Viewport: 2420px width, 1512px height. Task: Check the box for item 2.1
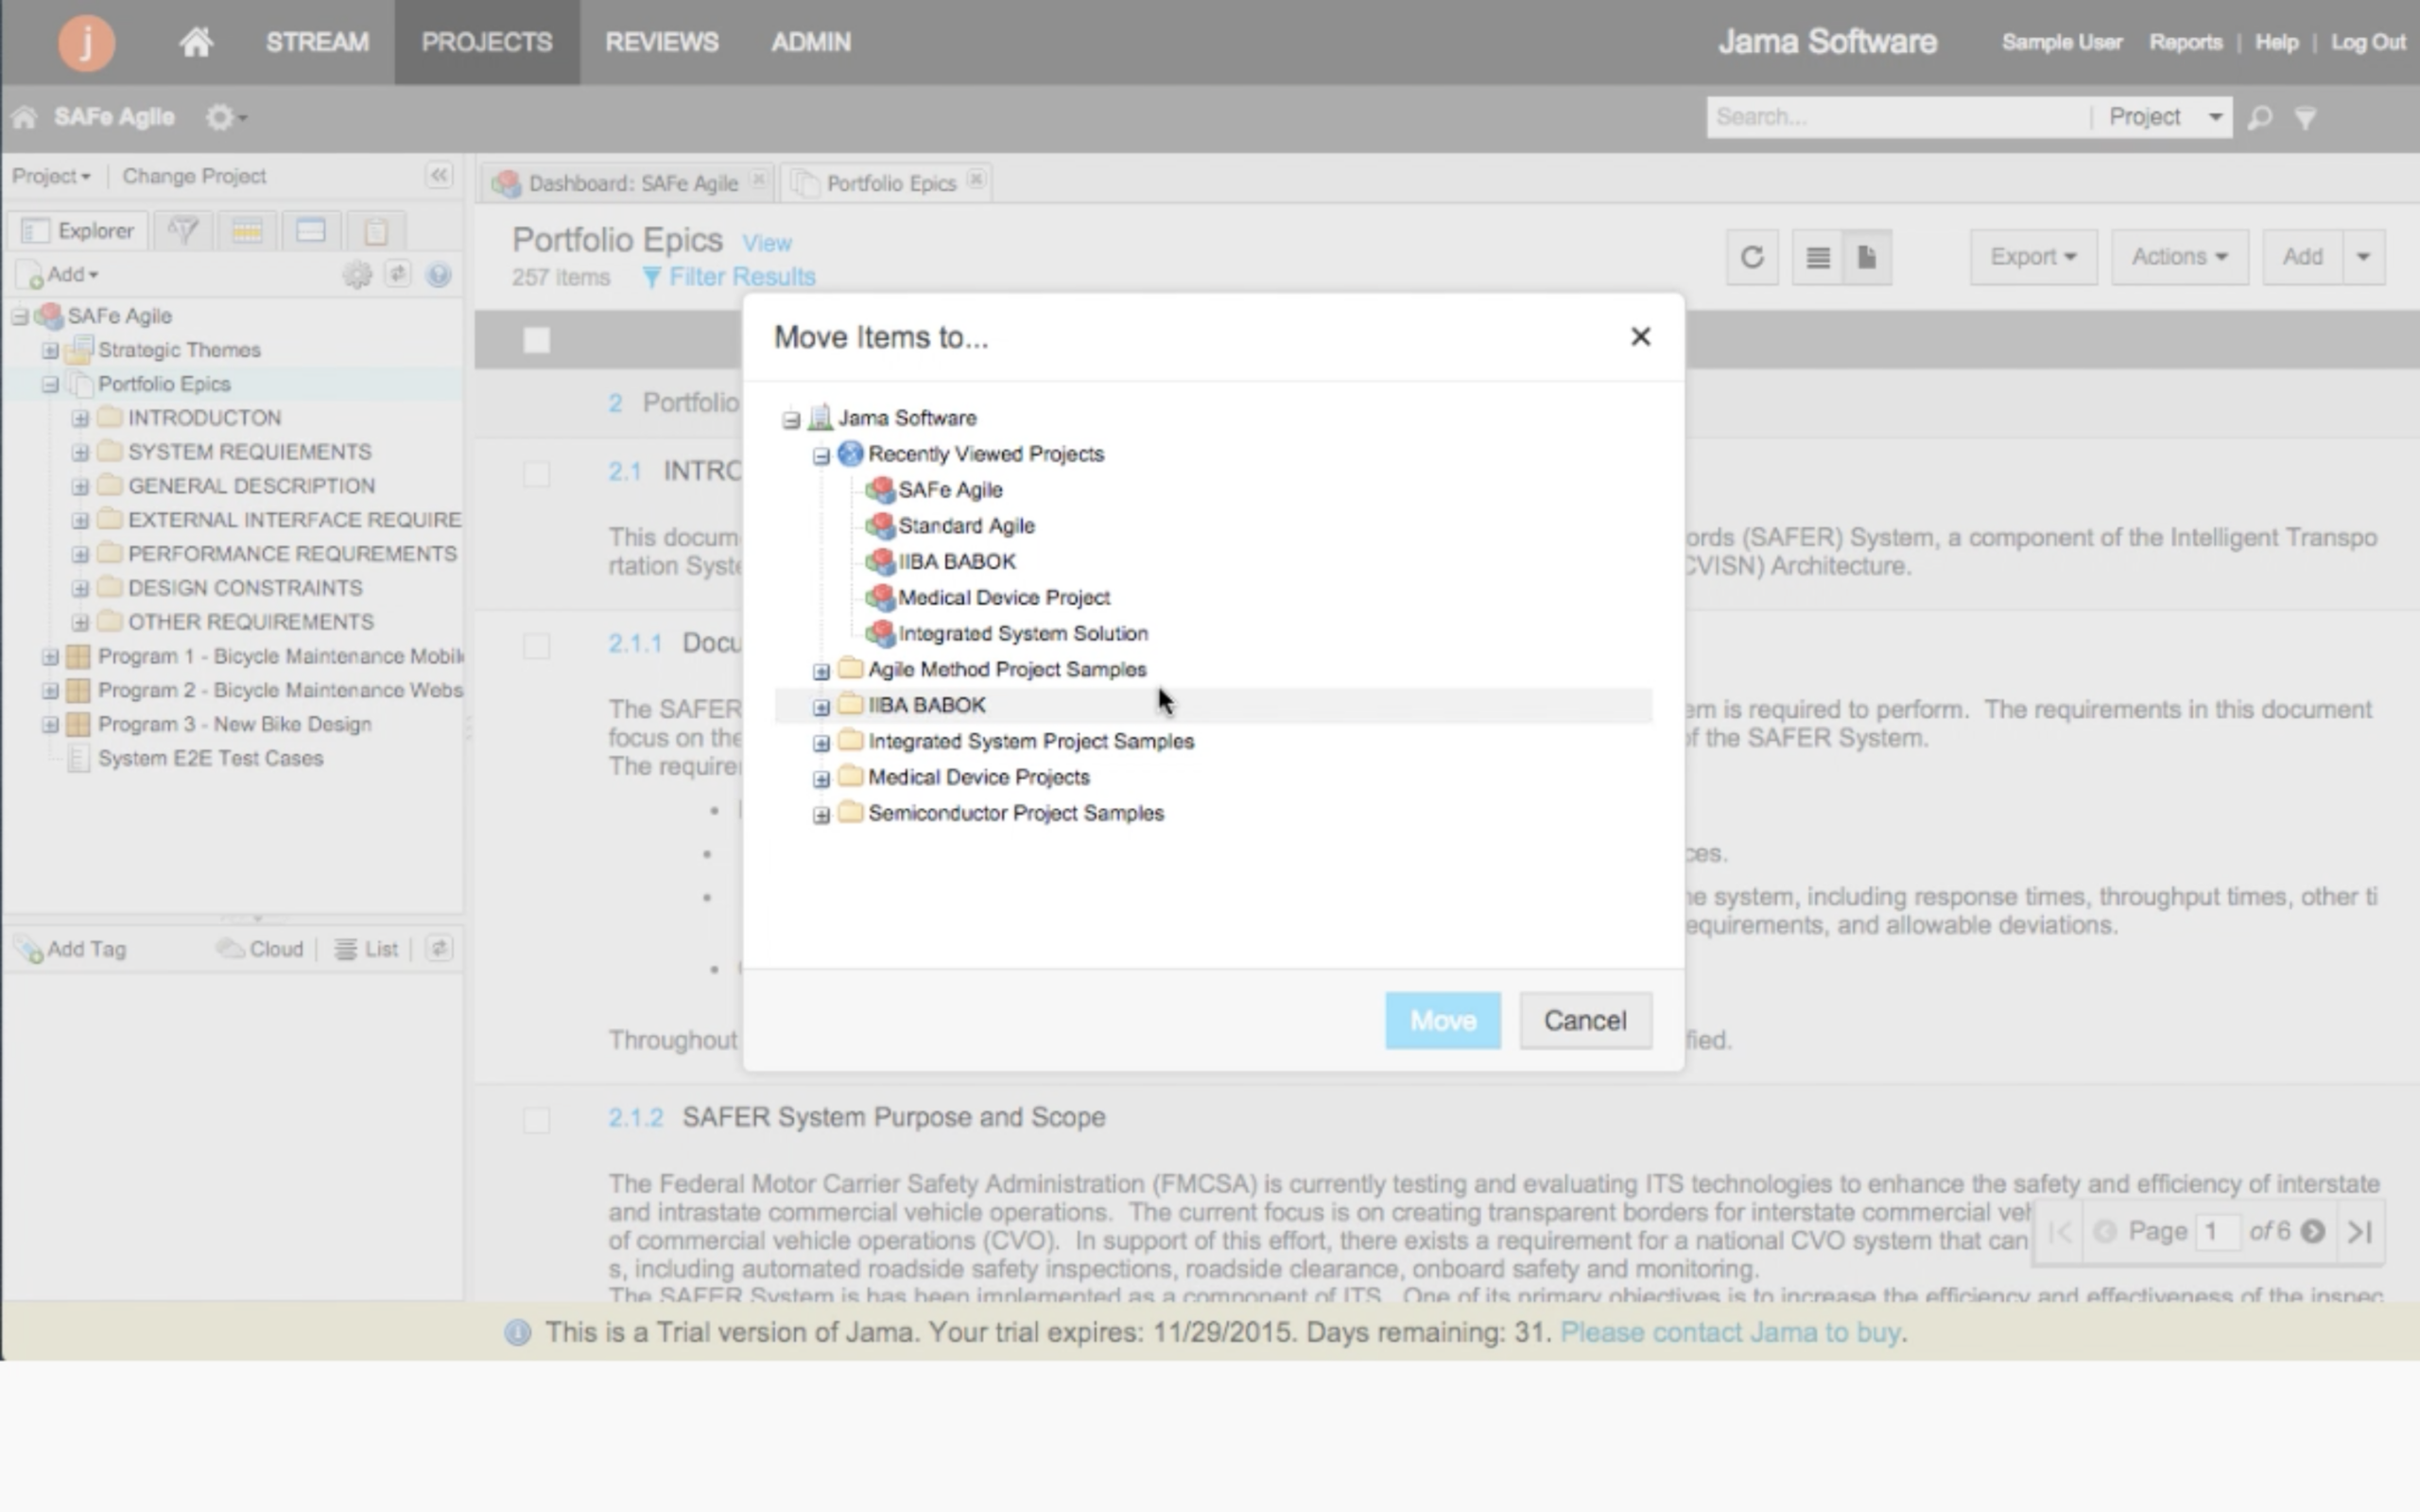(537, 473)
